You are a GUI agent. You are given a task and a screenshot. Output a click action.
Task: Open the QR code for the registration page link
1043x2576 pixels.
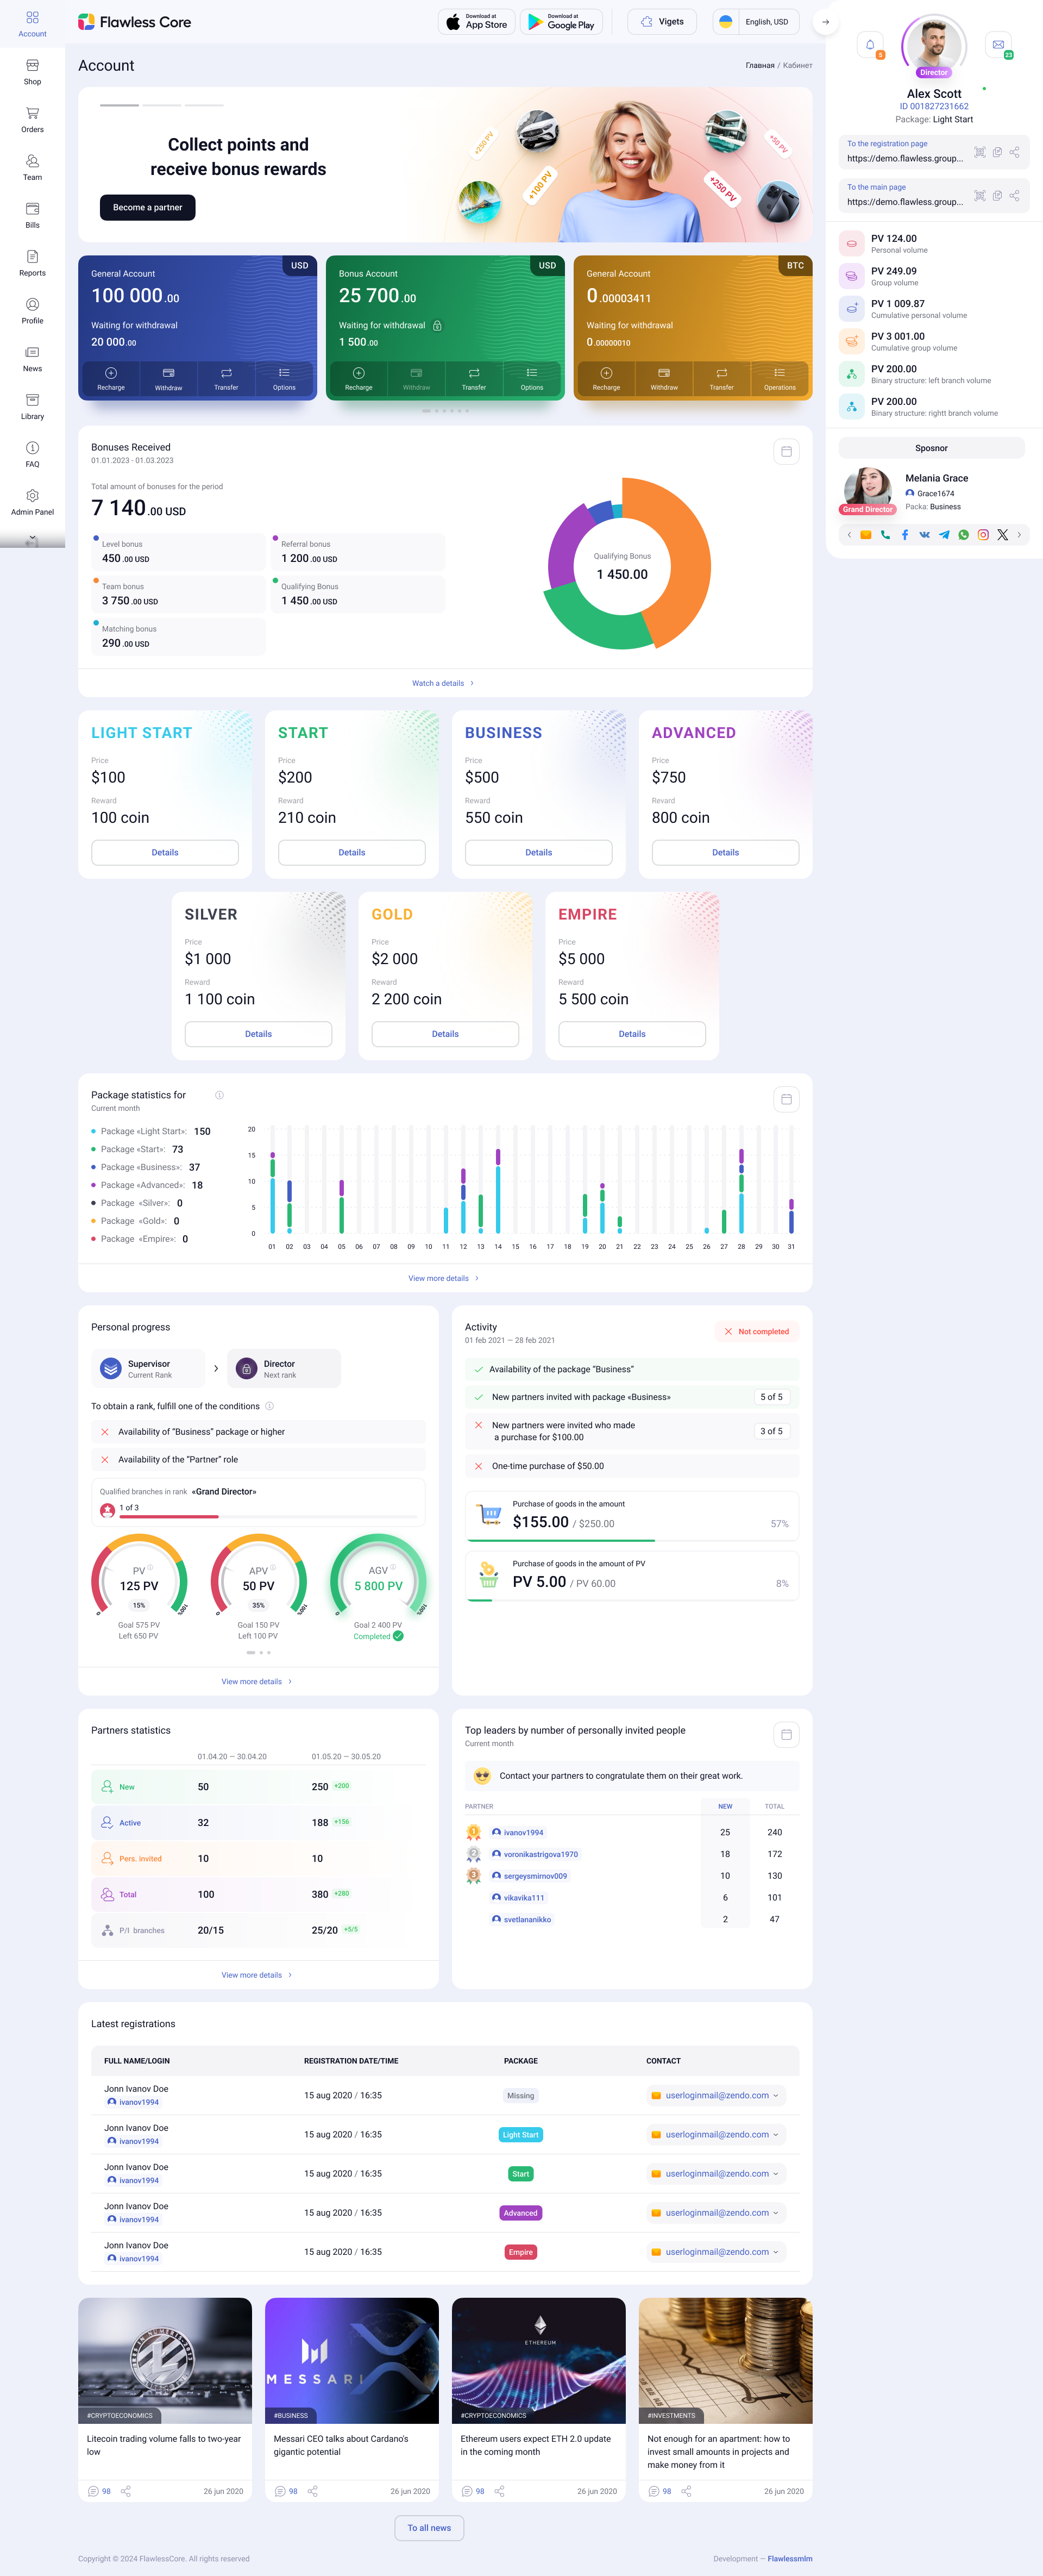click(980, 152)
